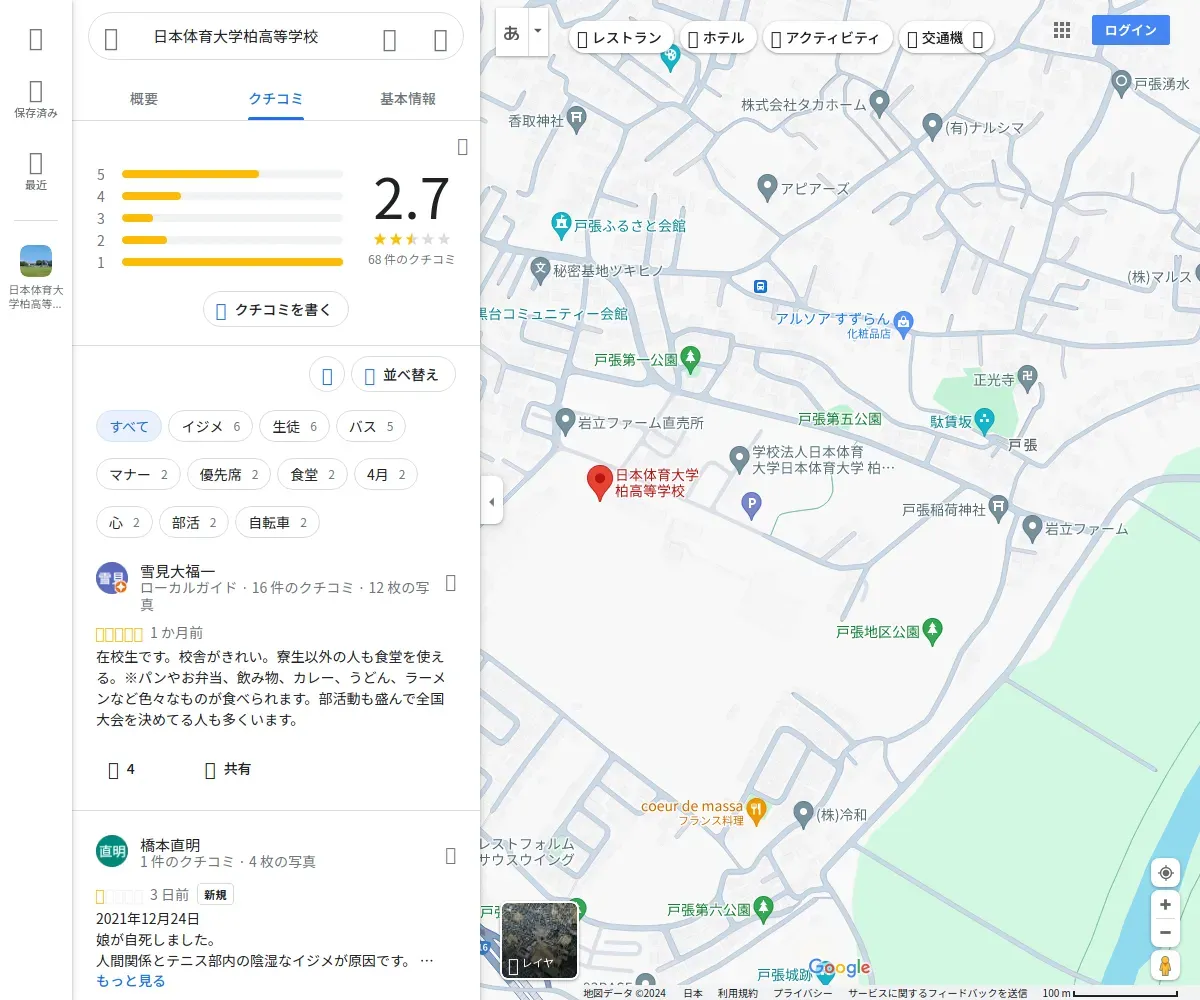Filter map by 交通機関

[935, 39]
